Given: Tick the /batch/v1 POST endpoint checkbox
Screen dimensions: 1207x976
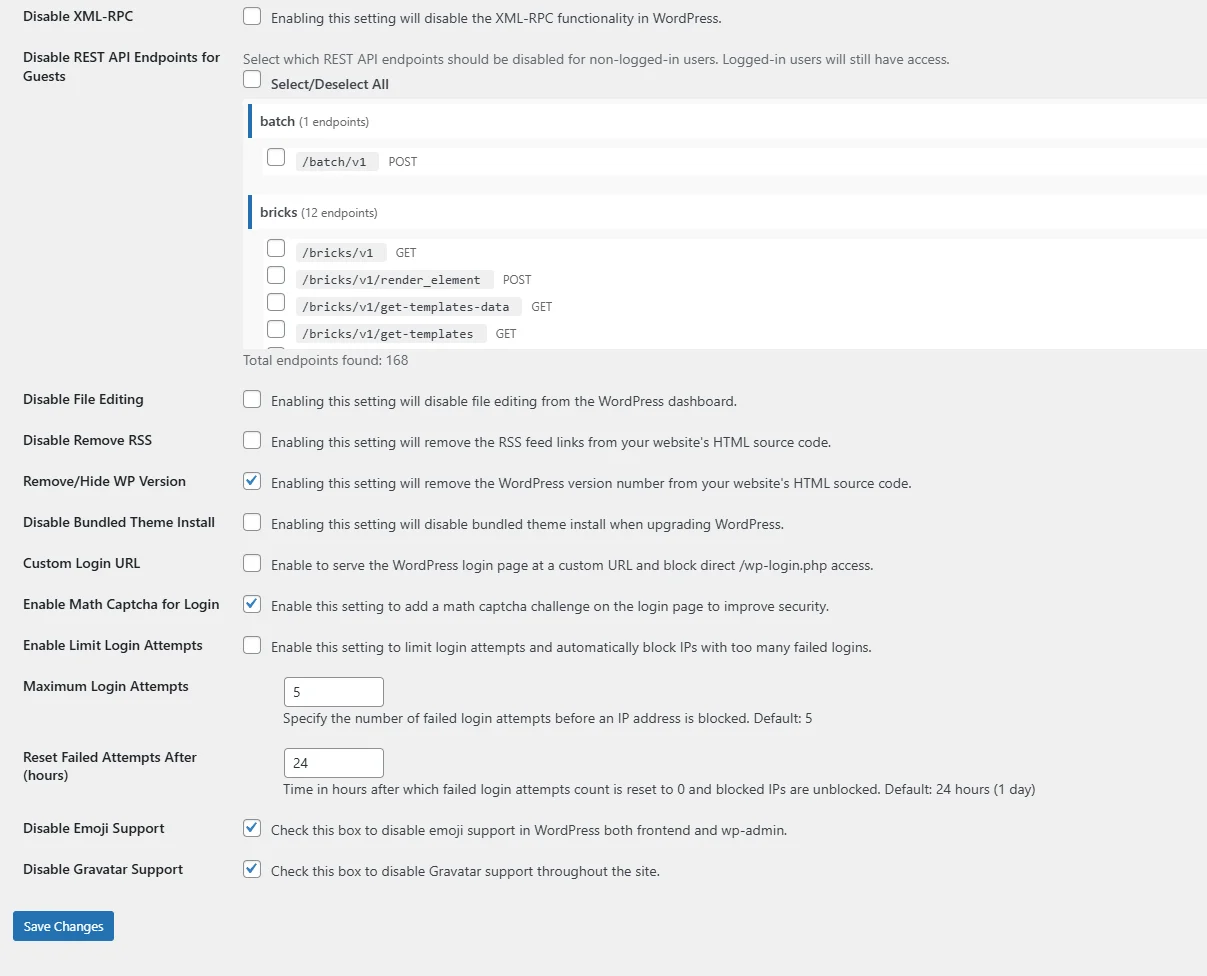Looking at the screenshot, I should 276,158.
